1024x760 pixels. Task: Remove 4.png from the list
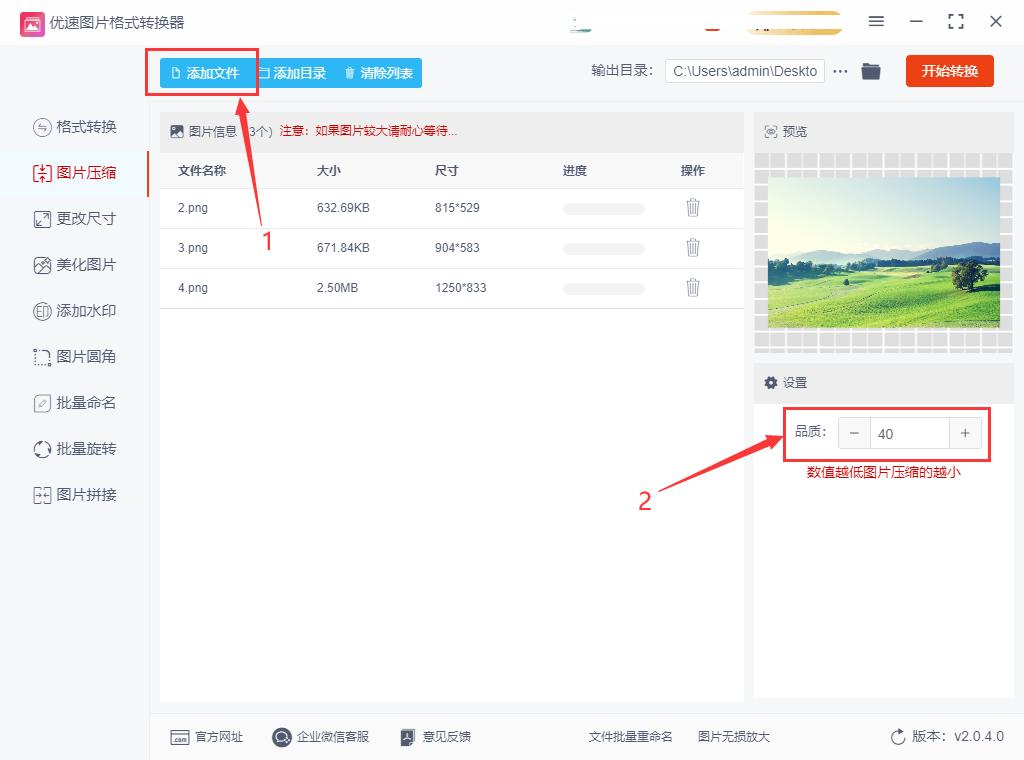coord(693,287)
